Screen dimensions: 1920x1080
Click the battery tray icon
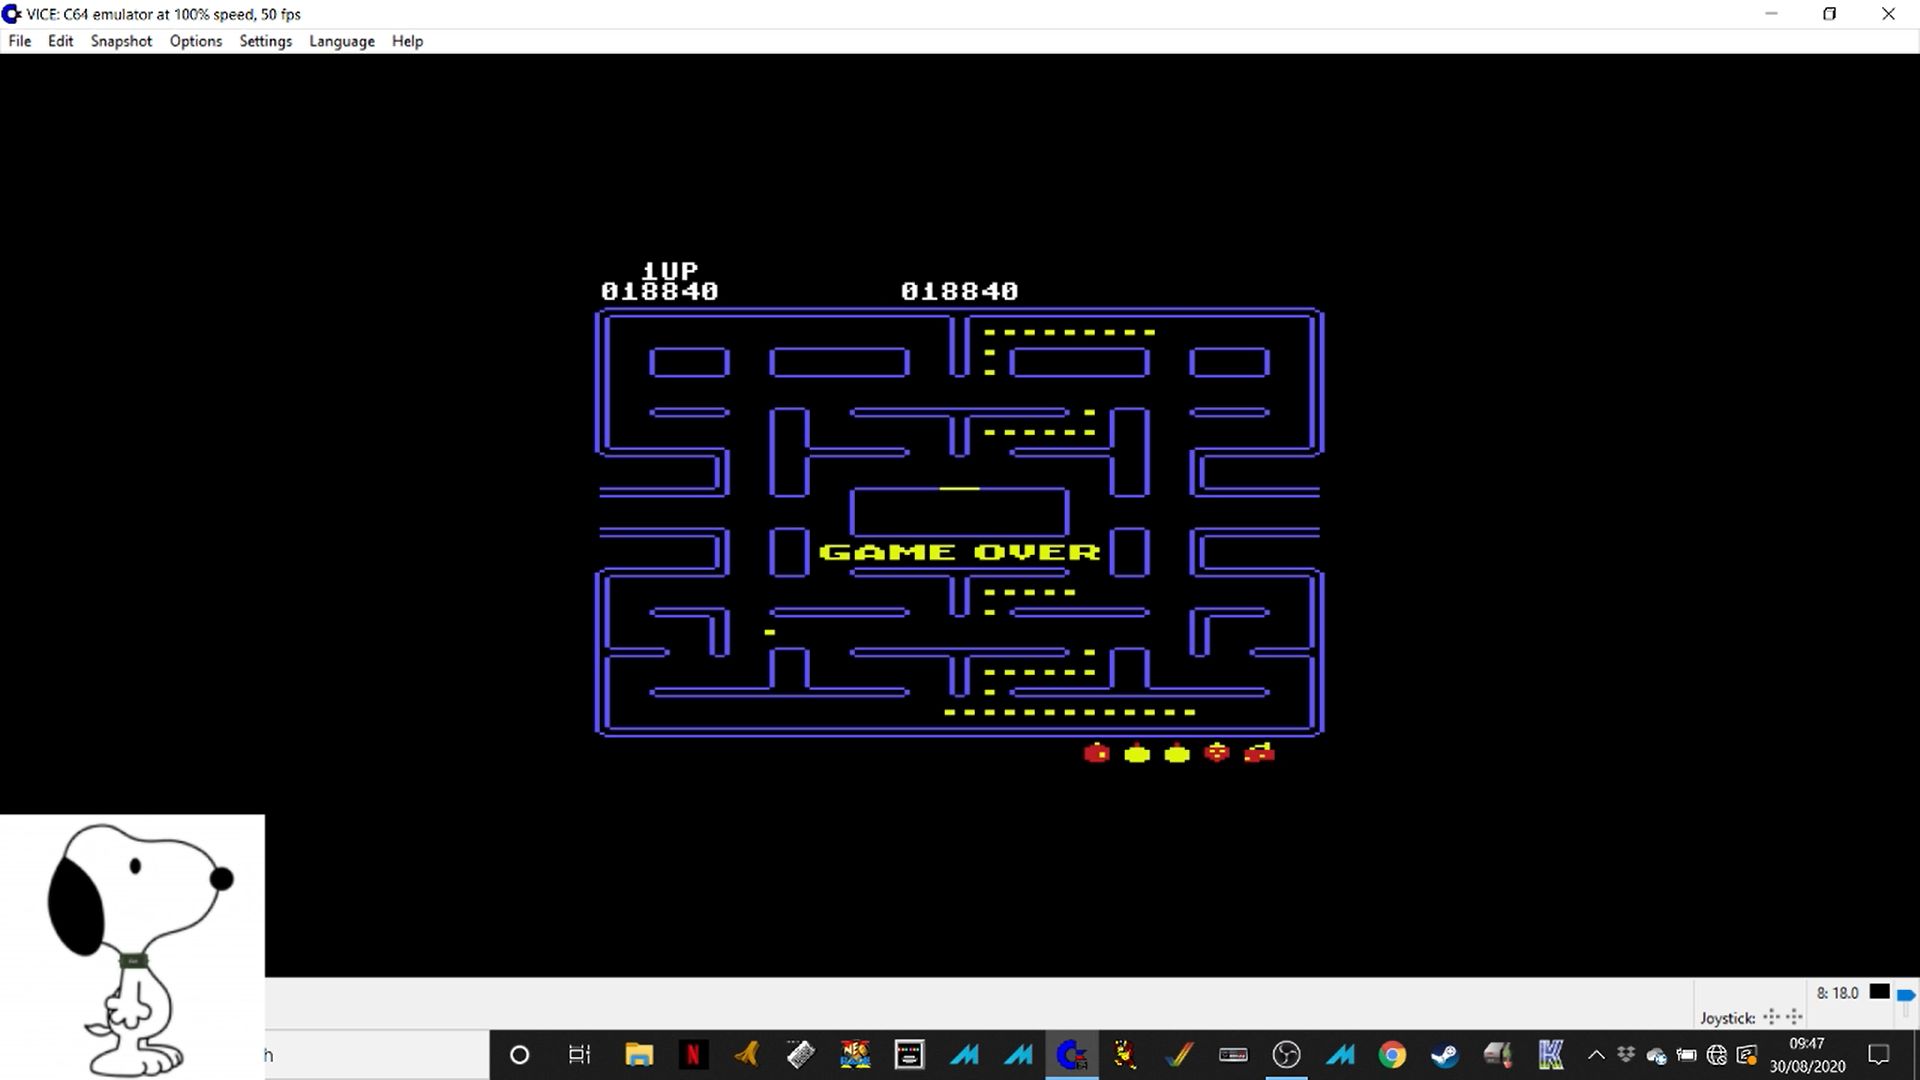1687,1055
